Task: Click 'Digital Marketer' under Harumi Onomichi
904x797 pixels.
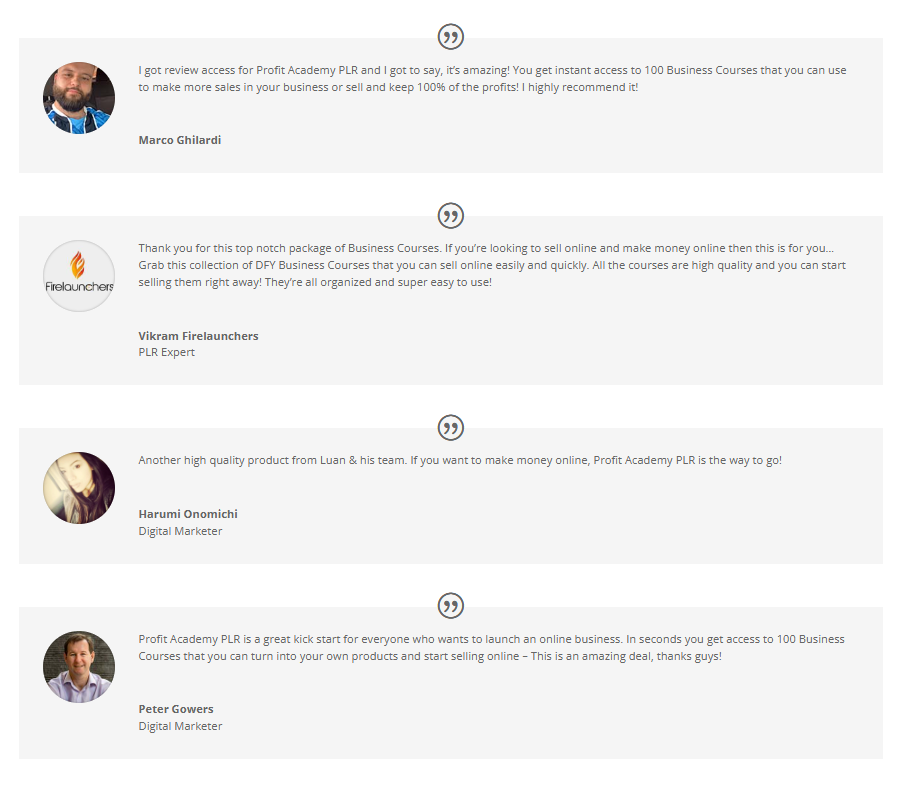Action: (180, 531)
